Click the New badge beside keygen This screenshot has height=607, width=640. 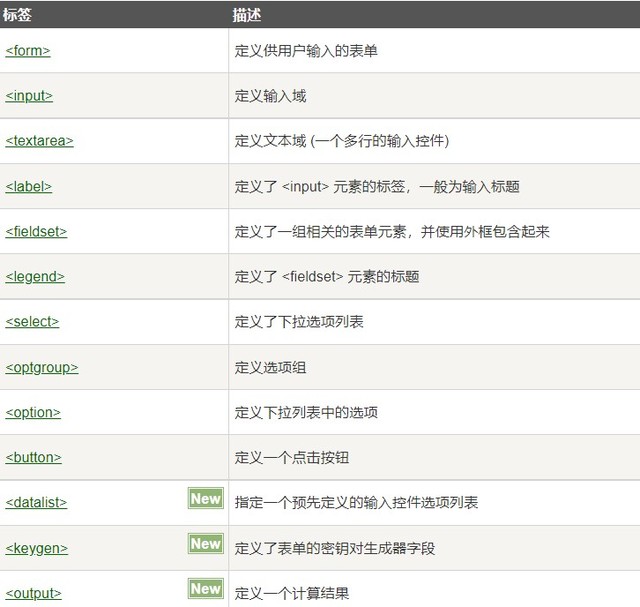pyautogui.click(x=205, y=544)
